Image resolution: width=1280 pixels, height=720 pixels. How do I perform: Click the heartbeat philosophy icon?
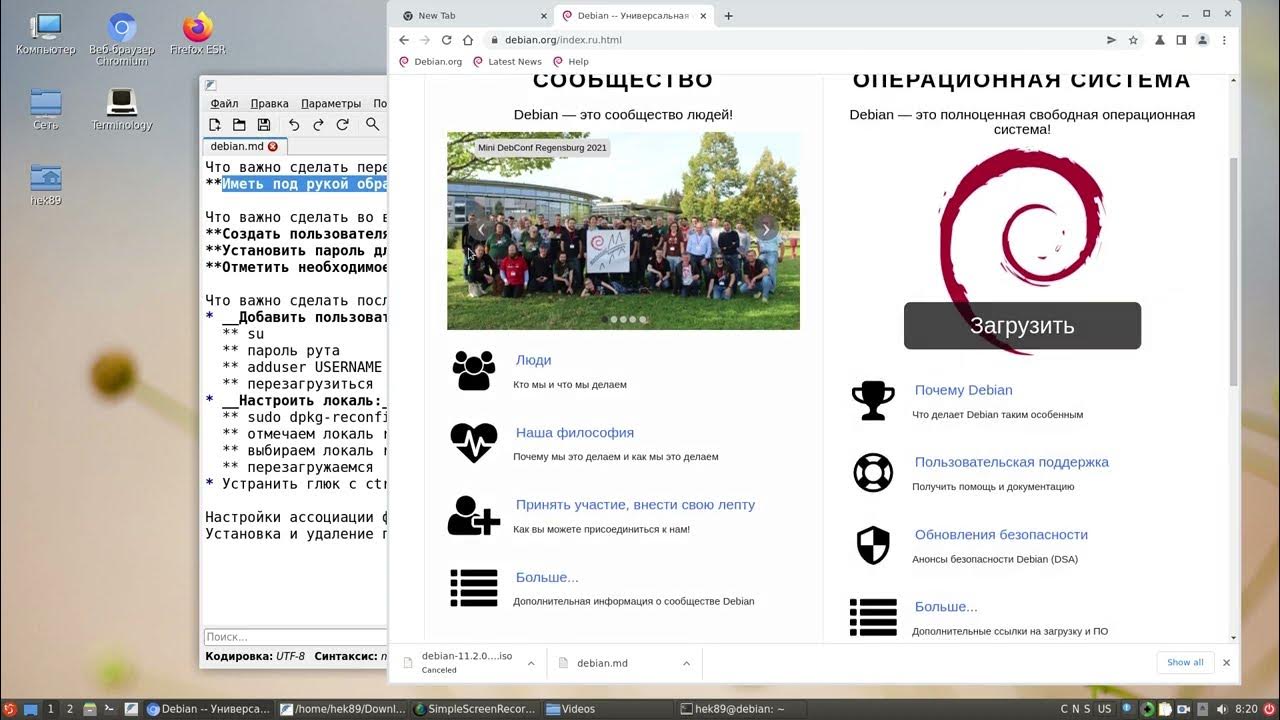[x=474, y=442]
